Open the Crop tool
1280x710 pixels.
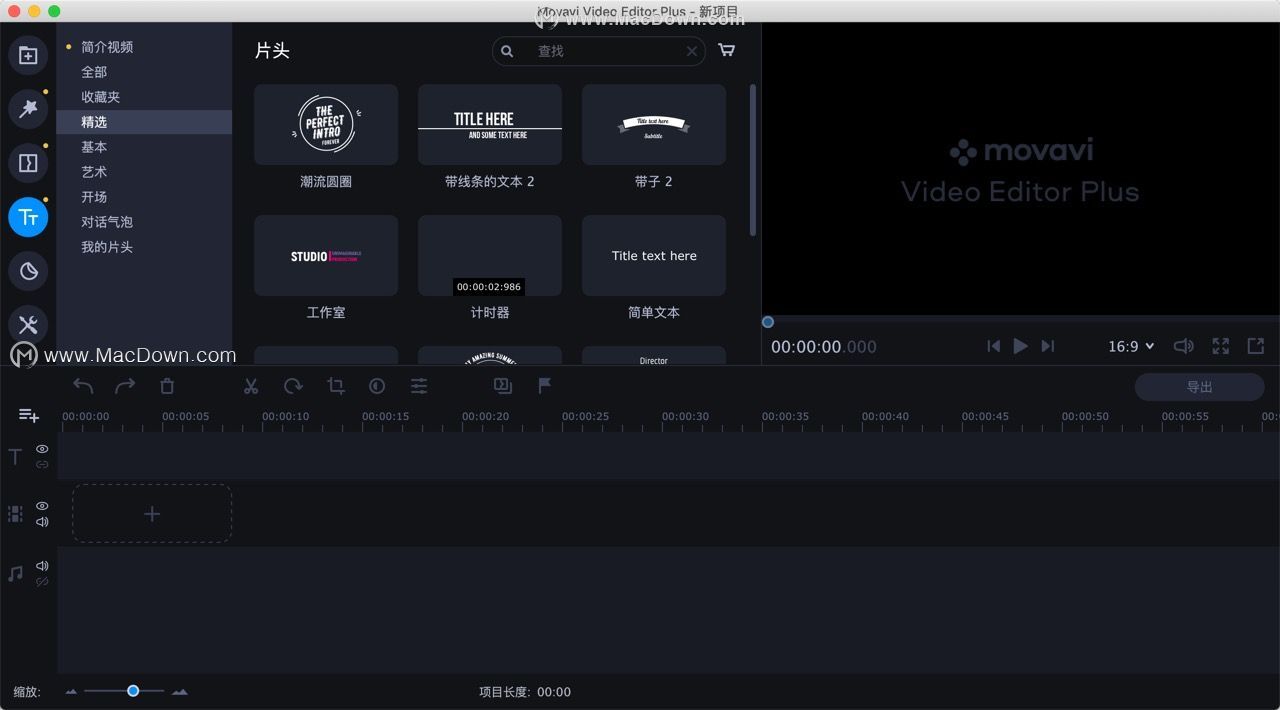tap(336, 386)
